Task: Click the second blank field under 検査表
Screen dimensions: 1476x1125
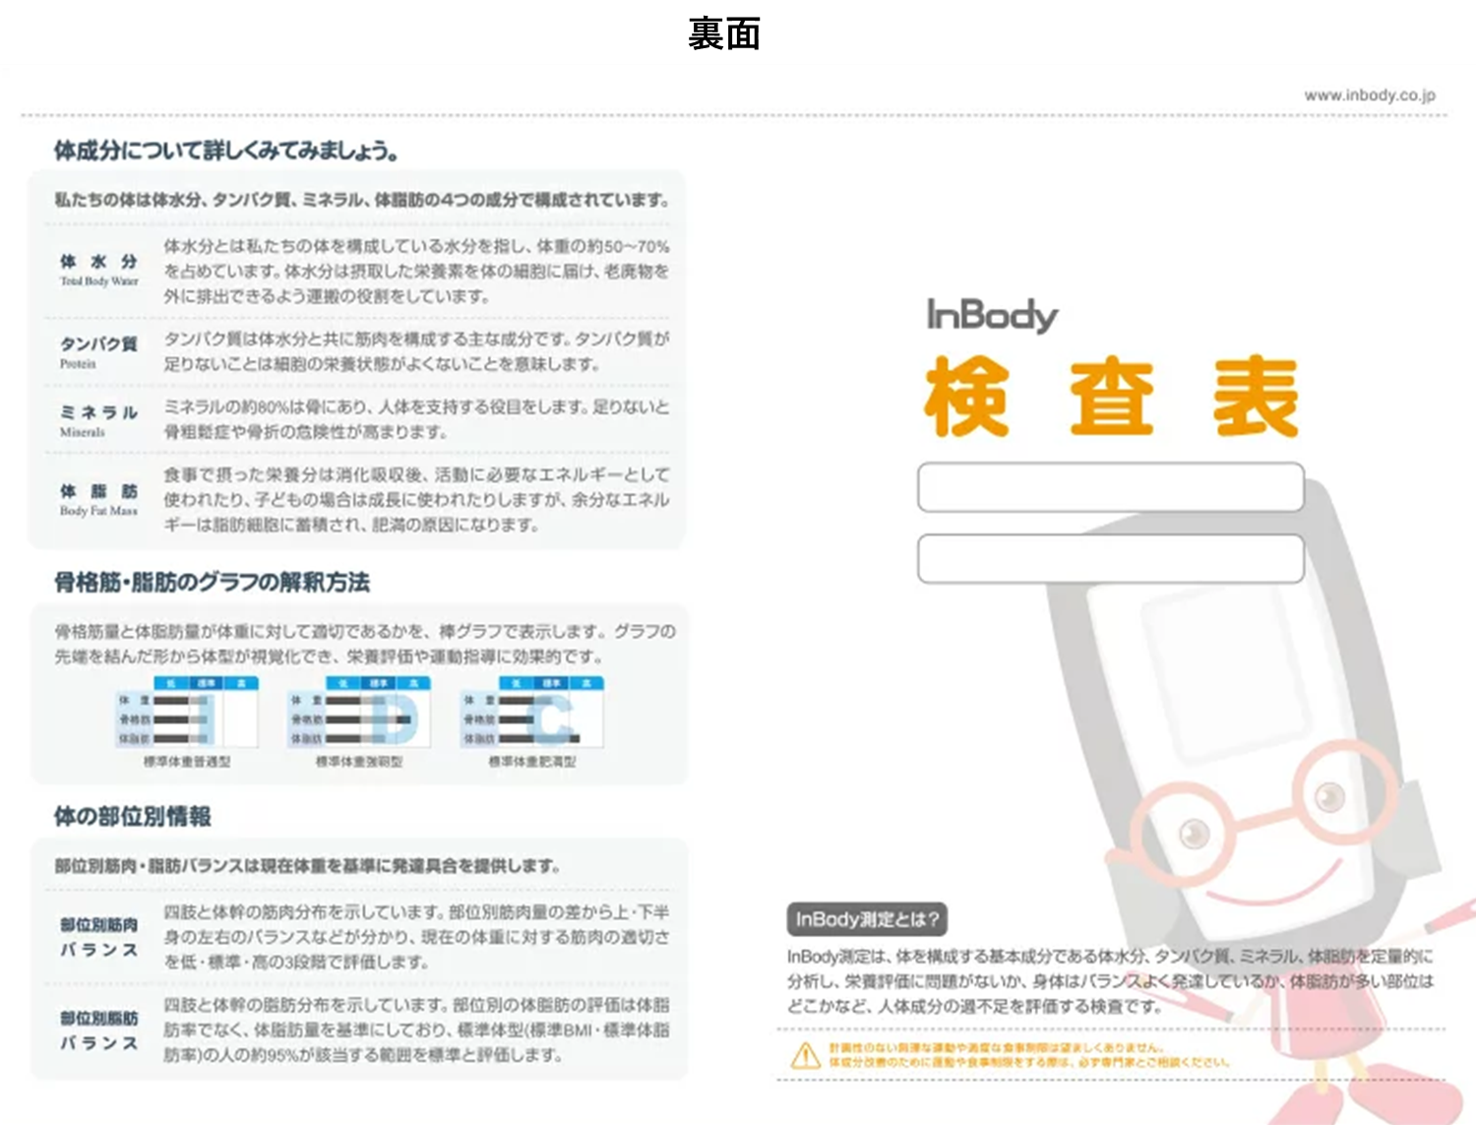Action: [1110, 558]
